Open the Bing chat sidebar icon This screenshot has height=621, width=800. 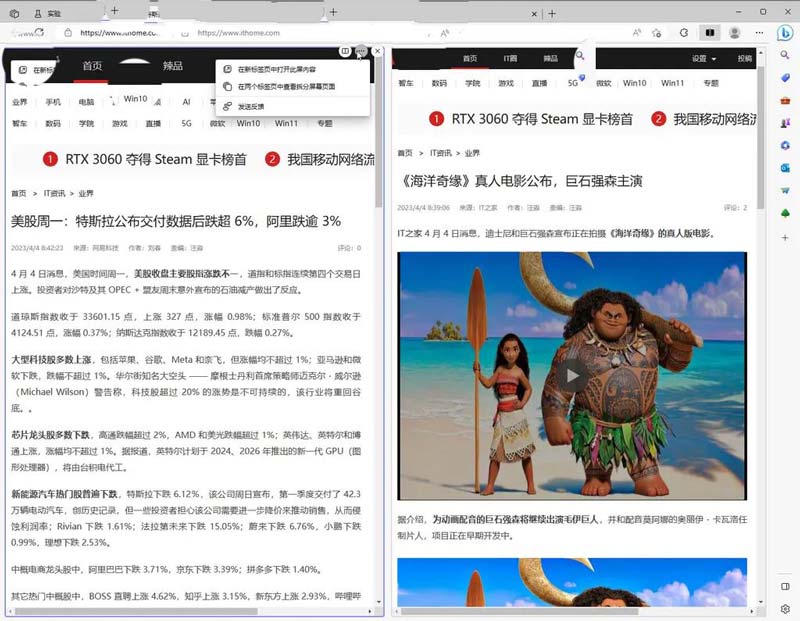point(785,33)
